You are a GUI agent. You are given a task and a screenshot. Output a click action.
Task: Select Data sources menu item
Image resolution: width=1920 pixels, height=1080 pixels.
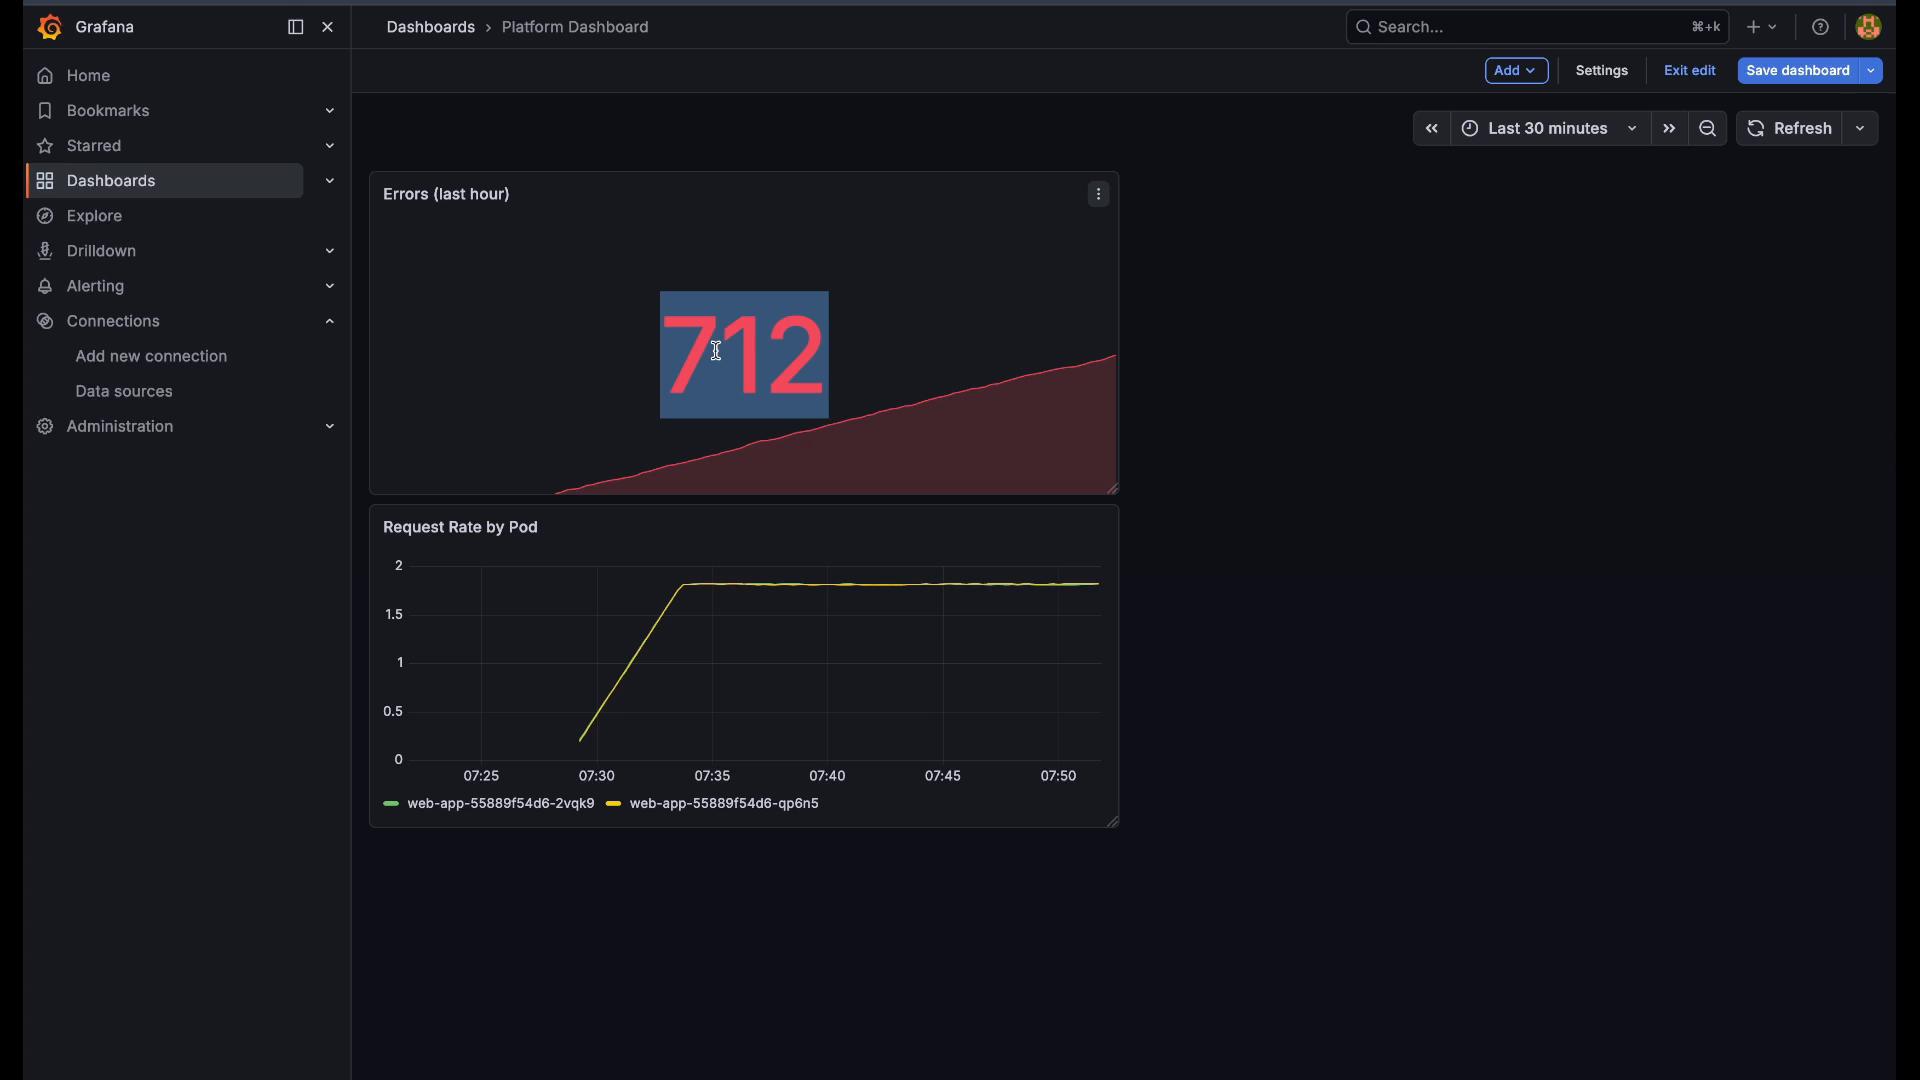tap(124, 391)
